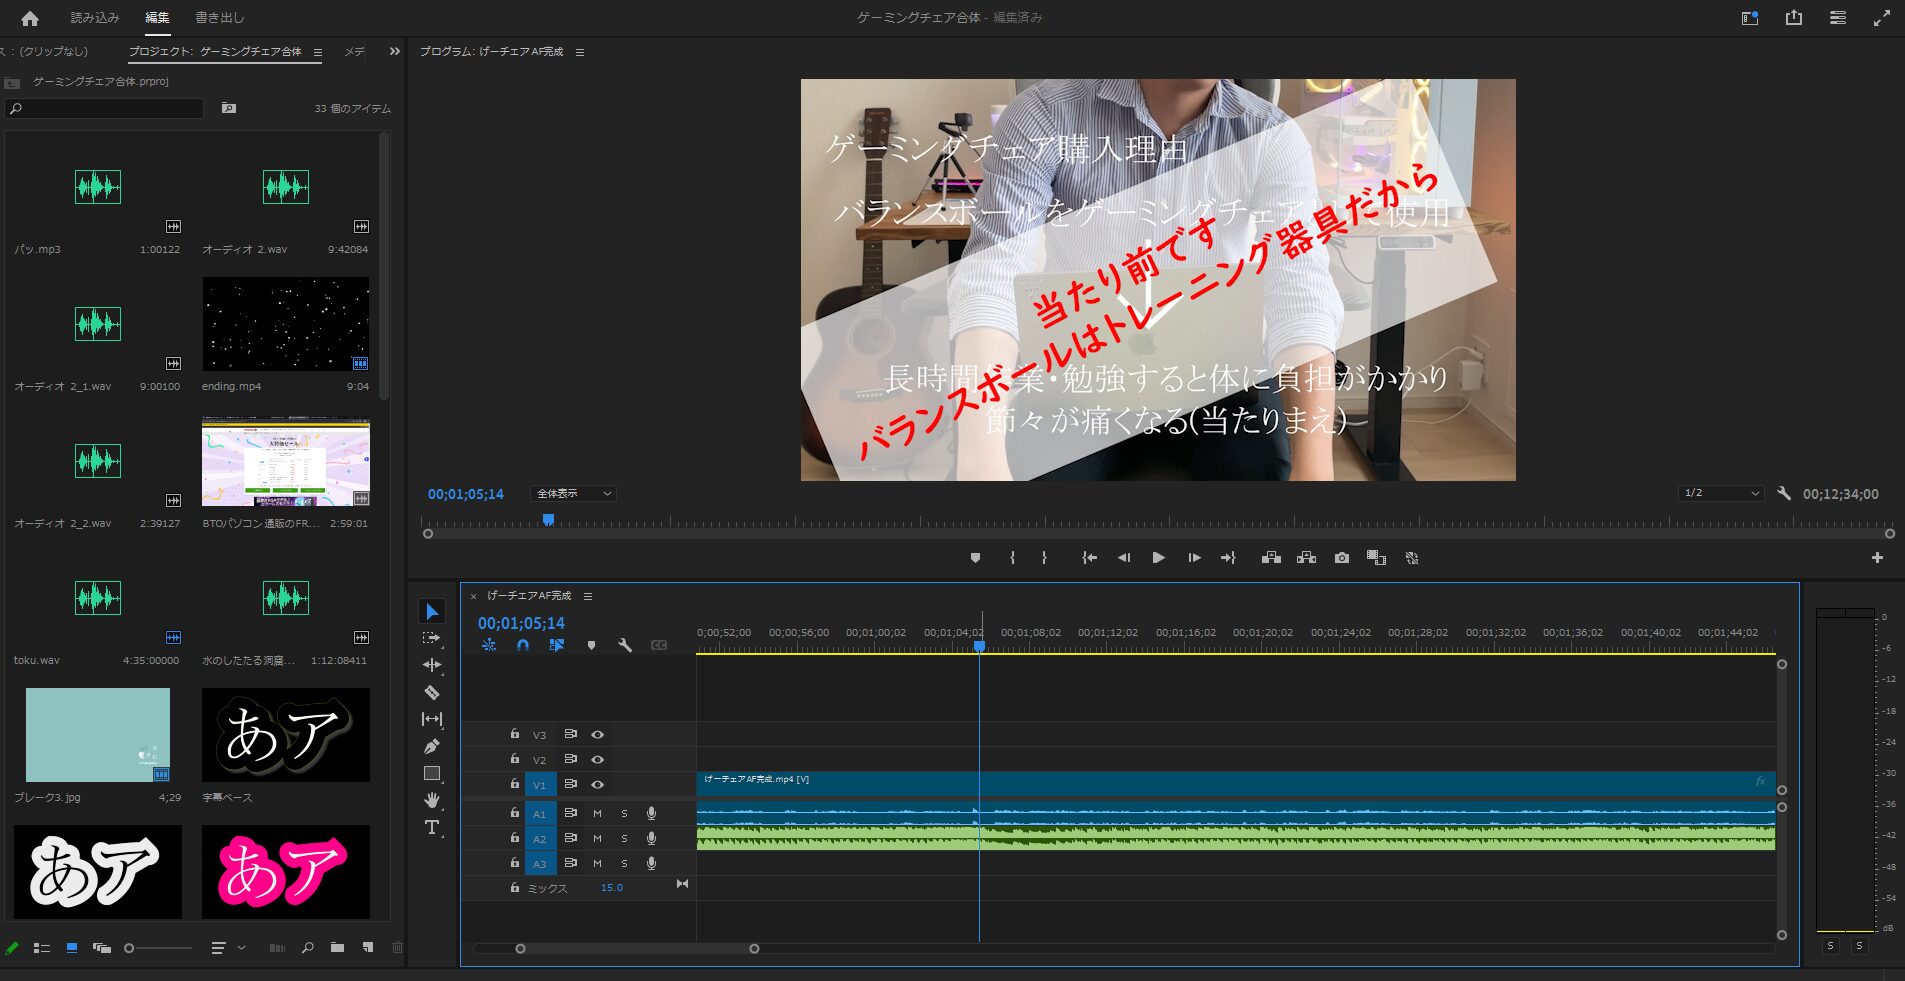This screenshot has height=981, width=1905.
Task: Select the Track Select Forward tool
Action: pos(432,638)
